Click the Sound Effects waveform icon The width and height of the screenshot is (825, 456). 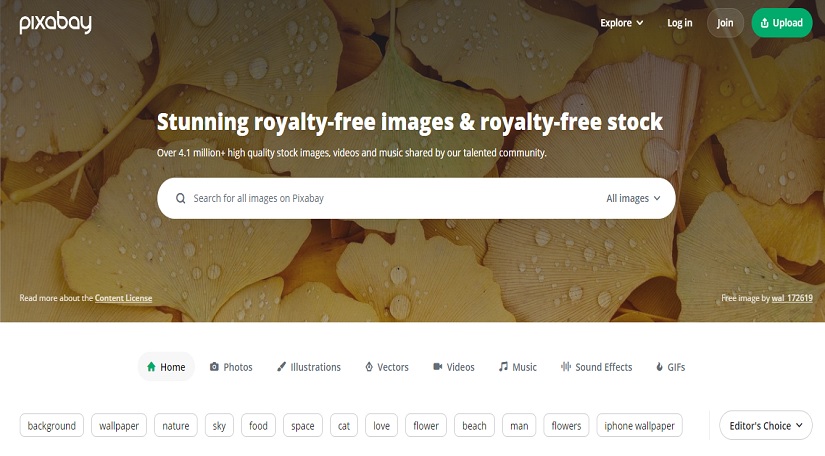coord(566,367)
